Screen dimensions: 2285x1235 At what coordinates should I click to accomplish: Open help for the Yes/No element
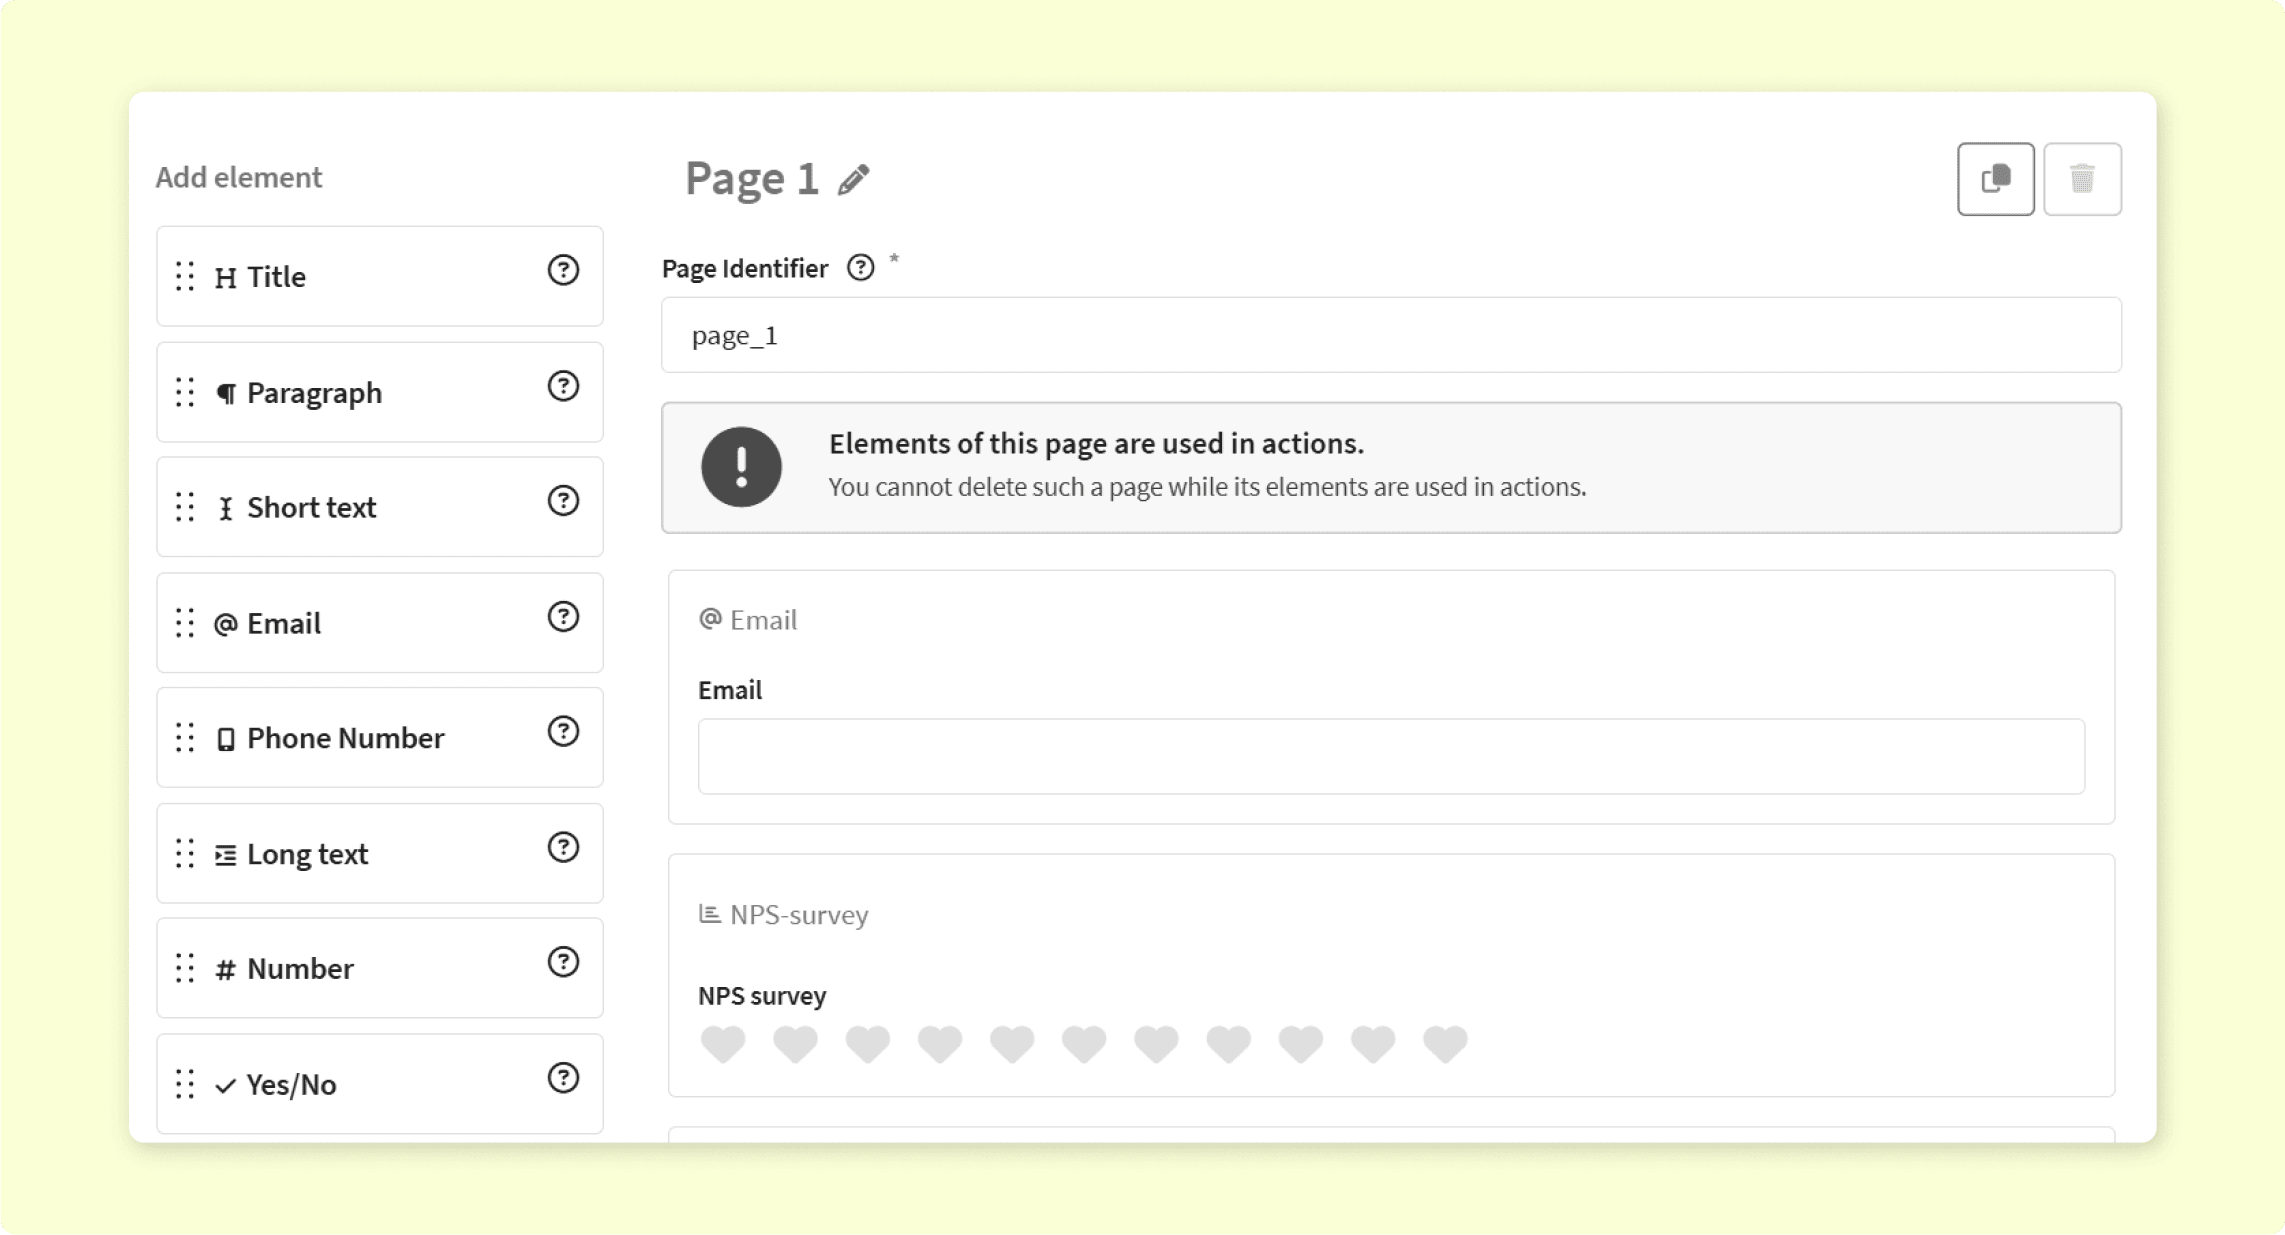(x=563, y=1078)
